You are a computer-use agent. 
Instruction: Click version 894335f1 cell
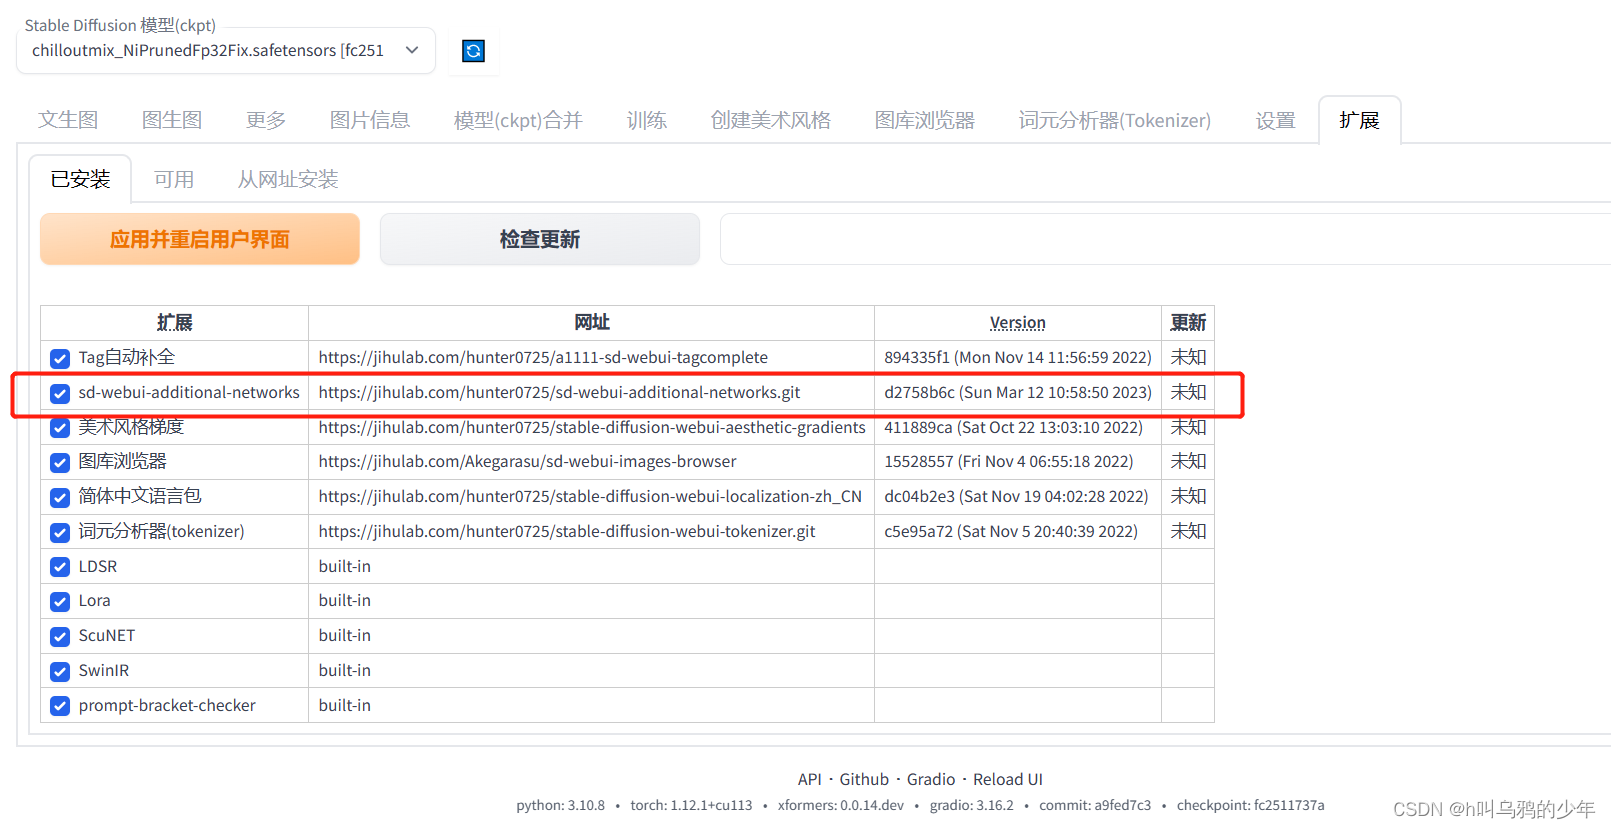[1018, 358]
